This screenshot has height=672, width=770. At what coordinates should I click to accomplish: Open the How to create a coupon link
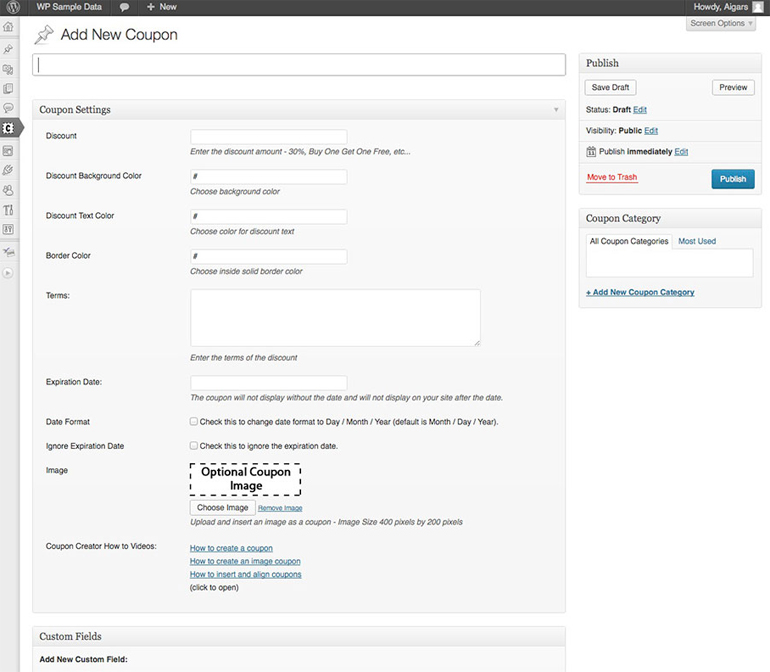tap(231, 548)
